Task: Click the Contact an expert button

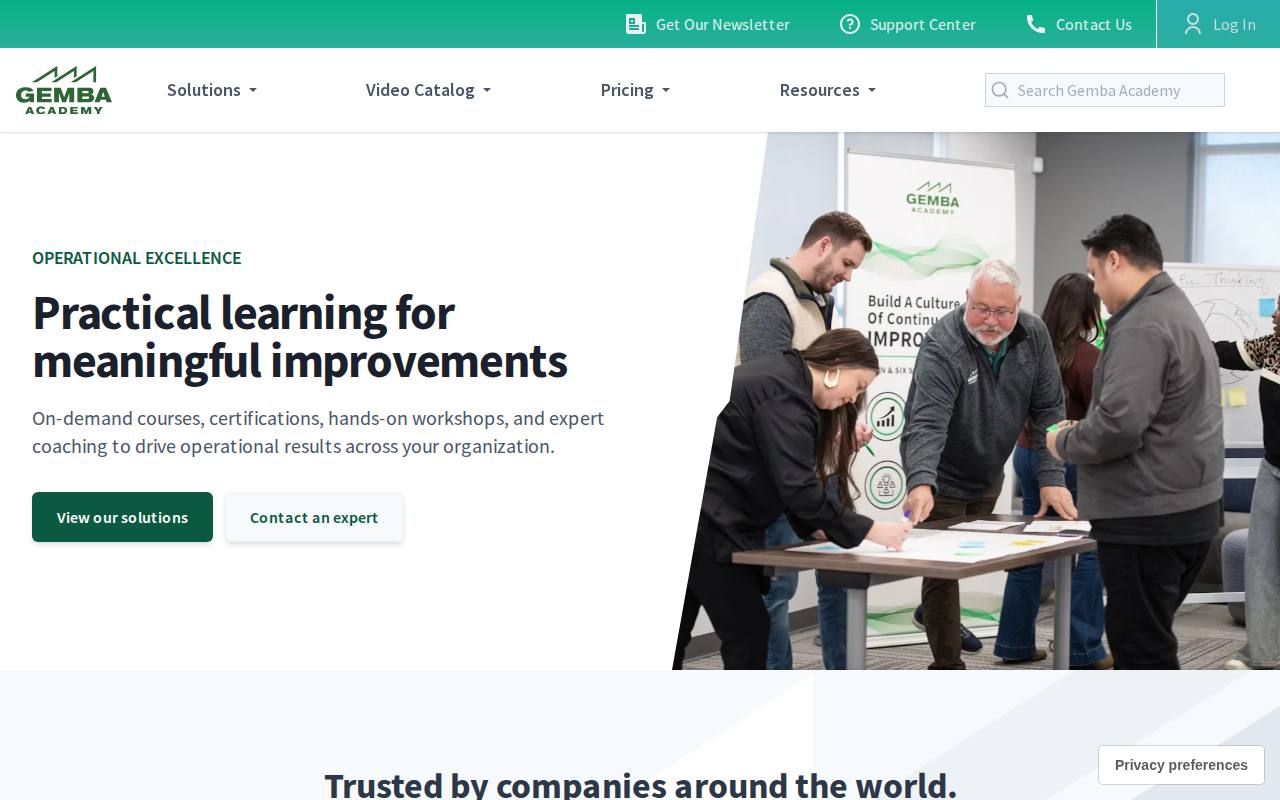Action: [314, 517]
